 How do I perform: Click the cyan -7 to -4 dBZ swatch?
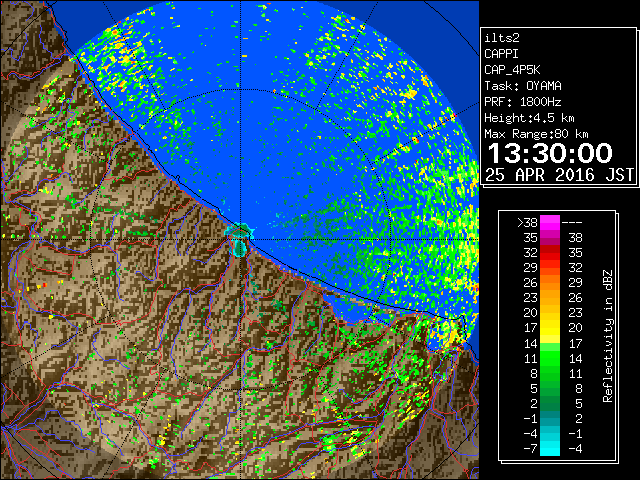550,448
